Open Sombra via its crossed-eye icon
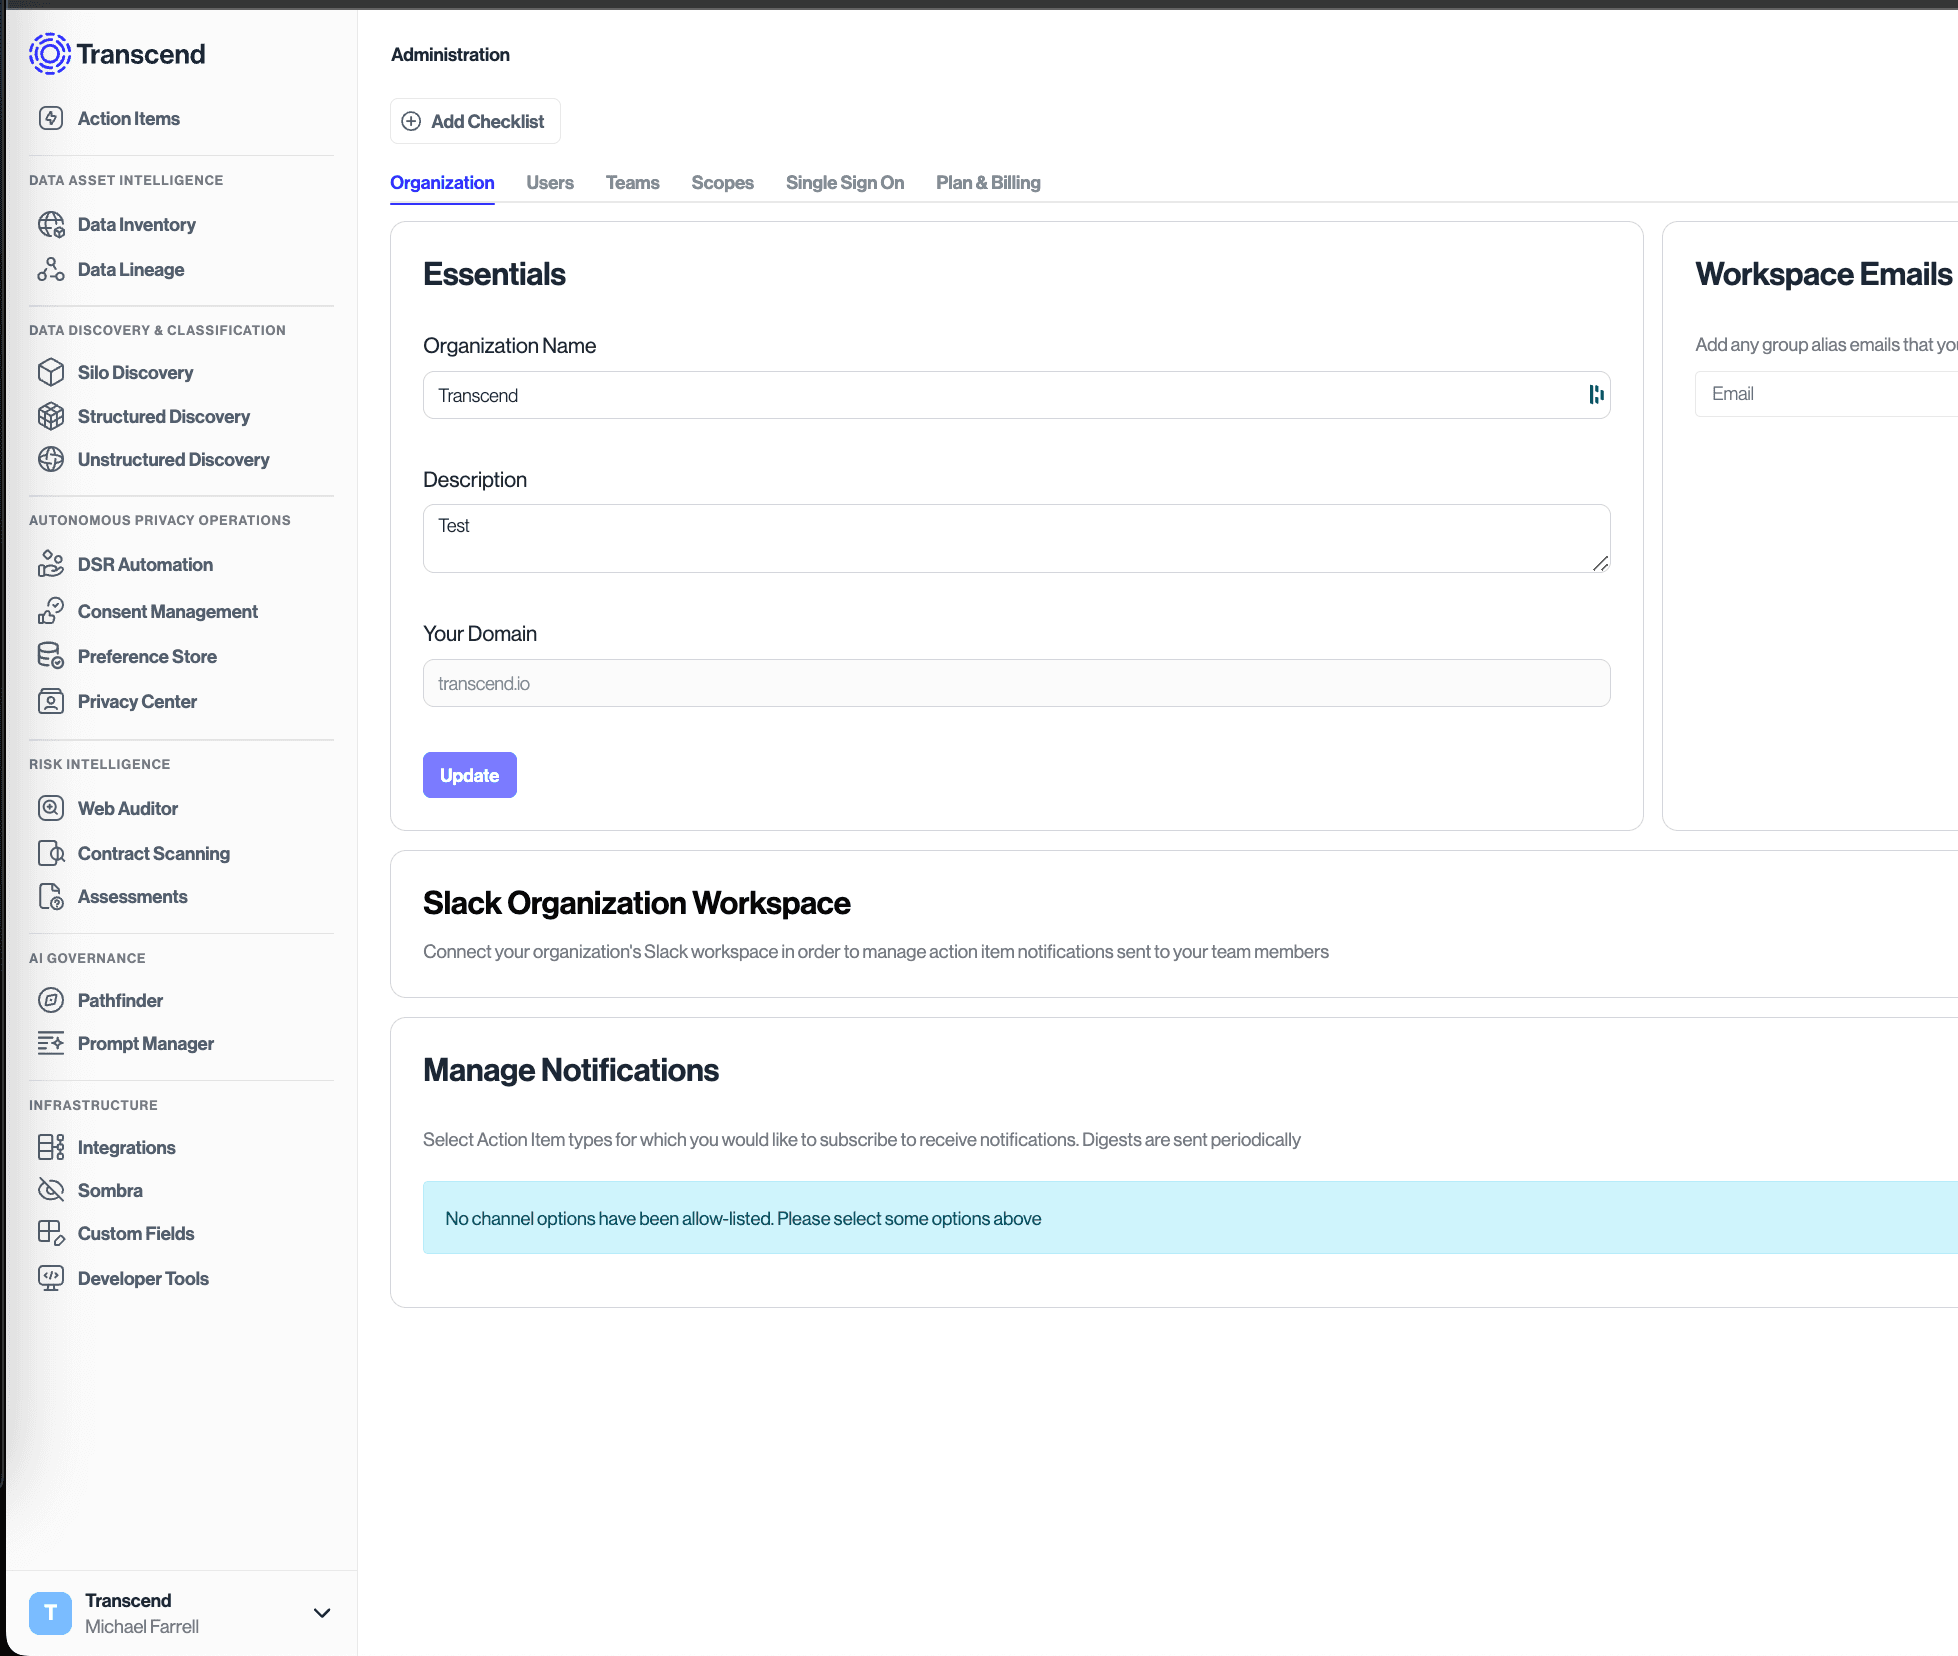The width and height of the screenshot is (1958, 1656). [51, 1190]
